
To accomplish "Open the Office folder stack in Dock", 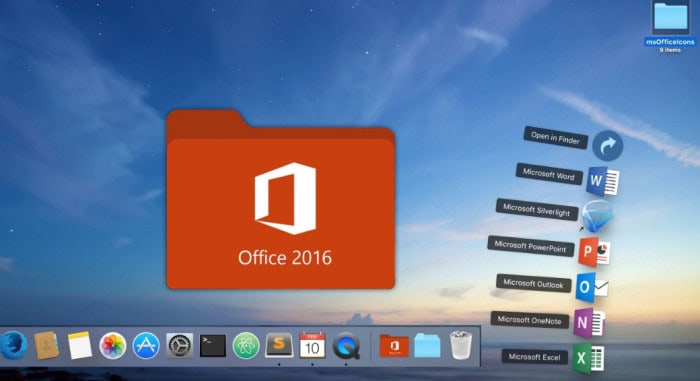I will [394, 346].
